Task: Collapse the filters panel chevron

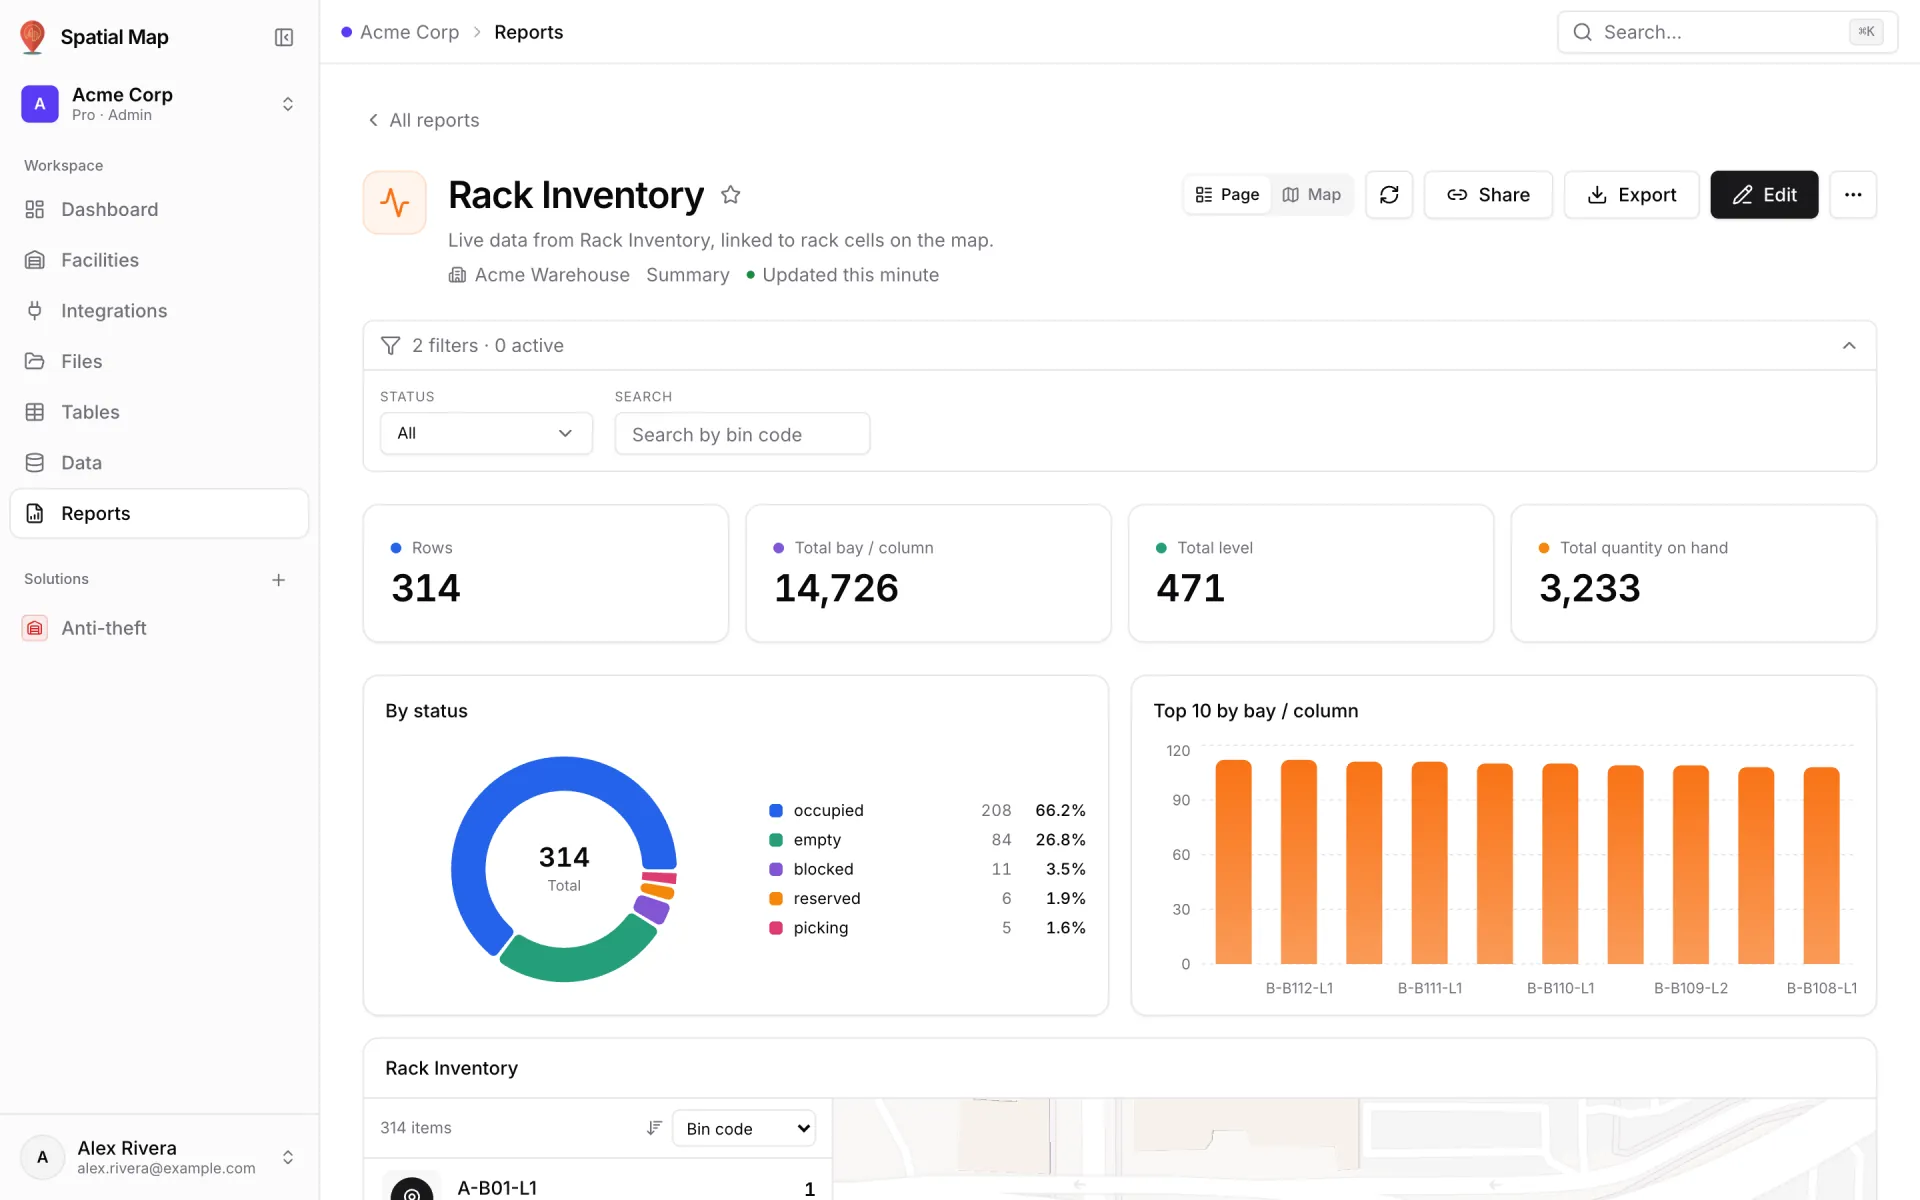Action: tap(1849, 346)
